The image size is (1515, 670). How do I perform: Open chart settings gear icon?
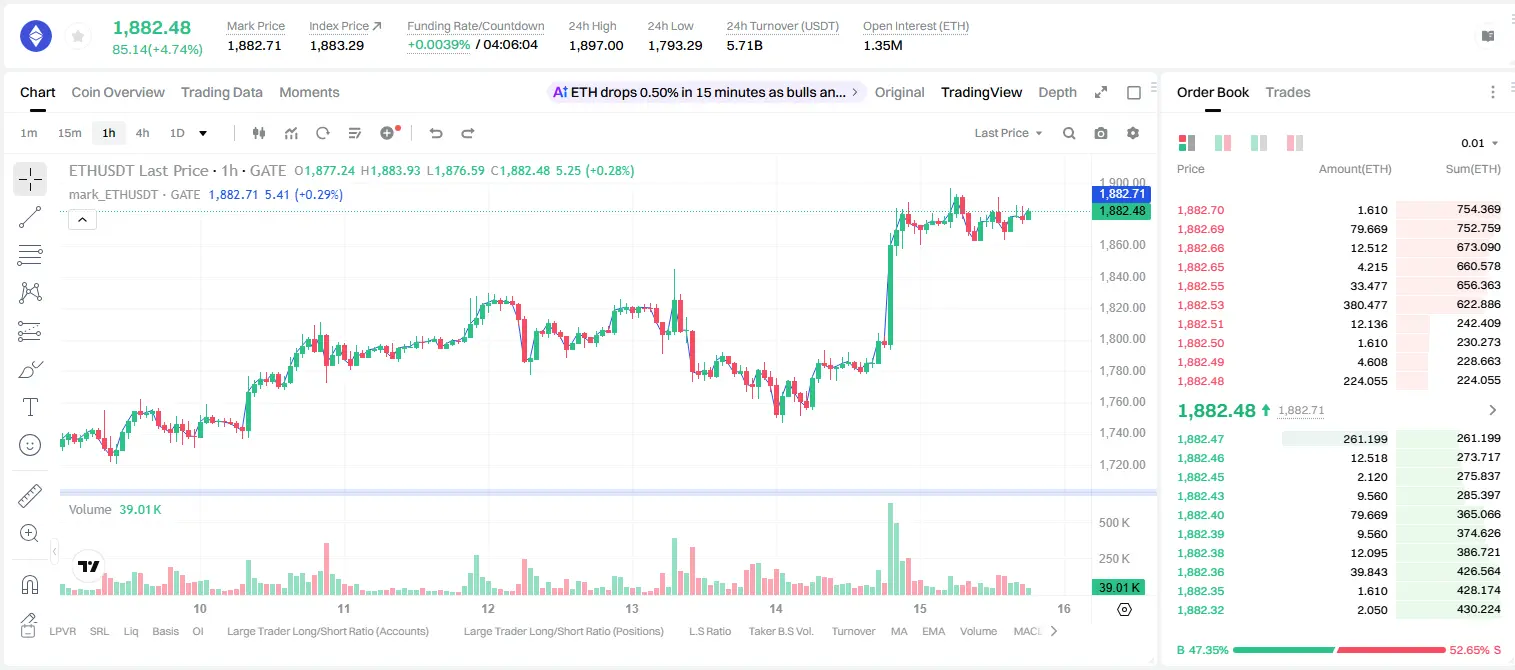(1133, 133)
